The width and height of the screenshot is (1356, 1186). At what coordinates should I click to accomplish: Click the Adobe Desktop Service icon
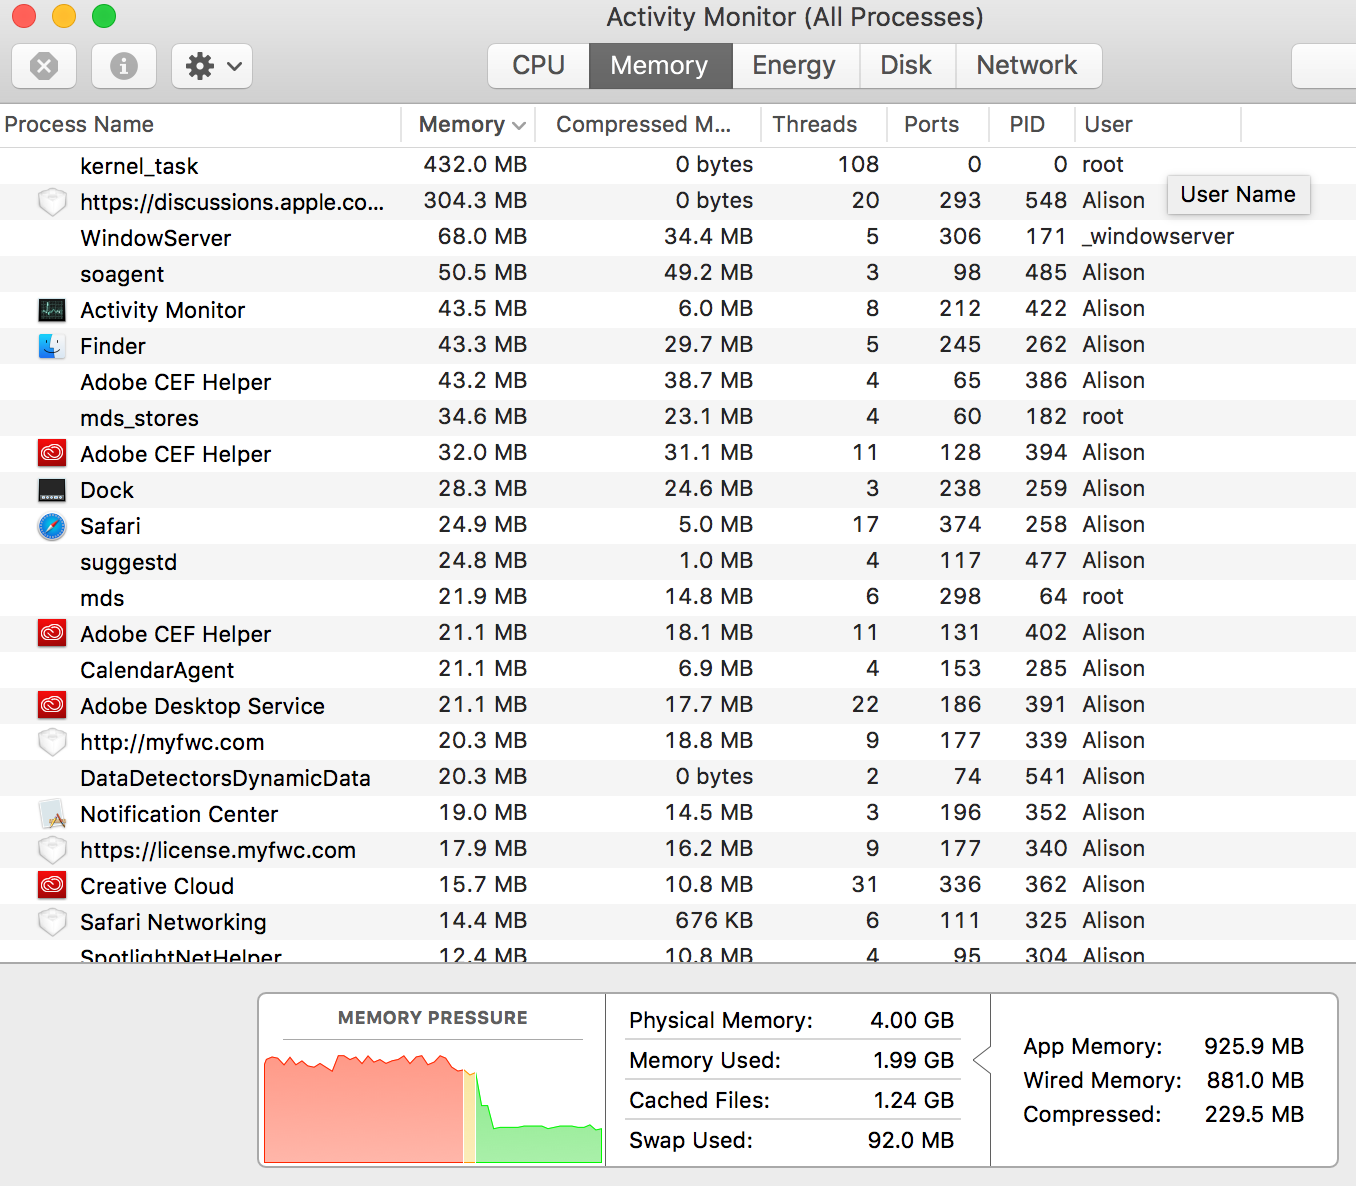52,706
